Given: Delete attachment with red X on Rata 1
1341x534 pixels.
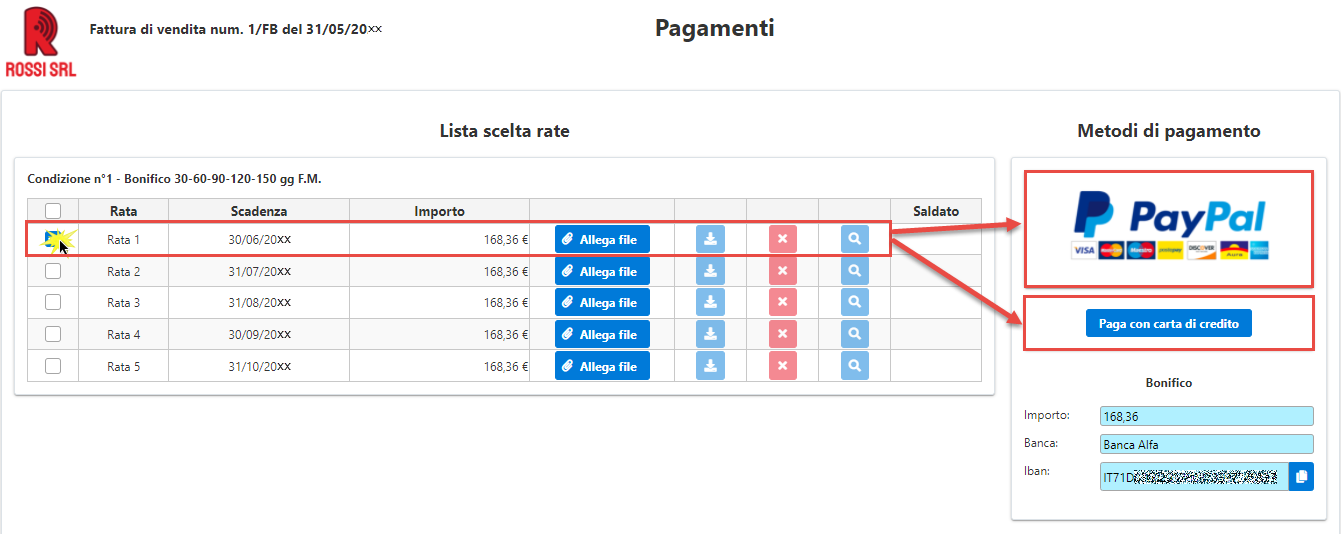Looking at the screenshot, I should click(x=782, y=239).
